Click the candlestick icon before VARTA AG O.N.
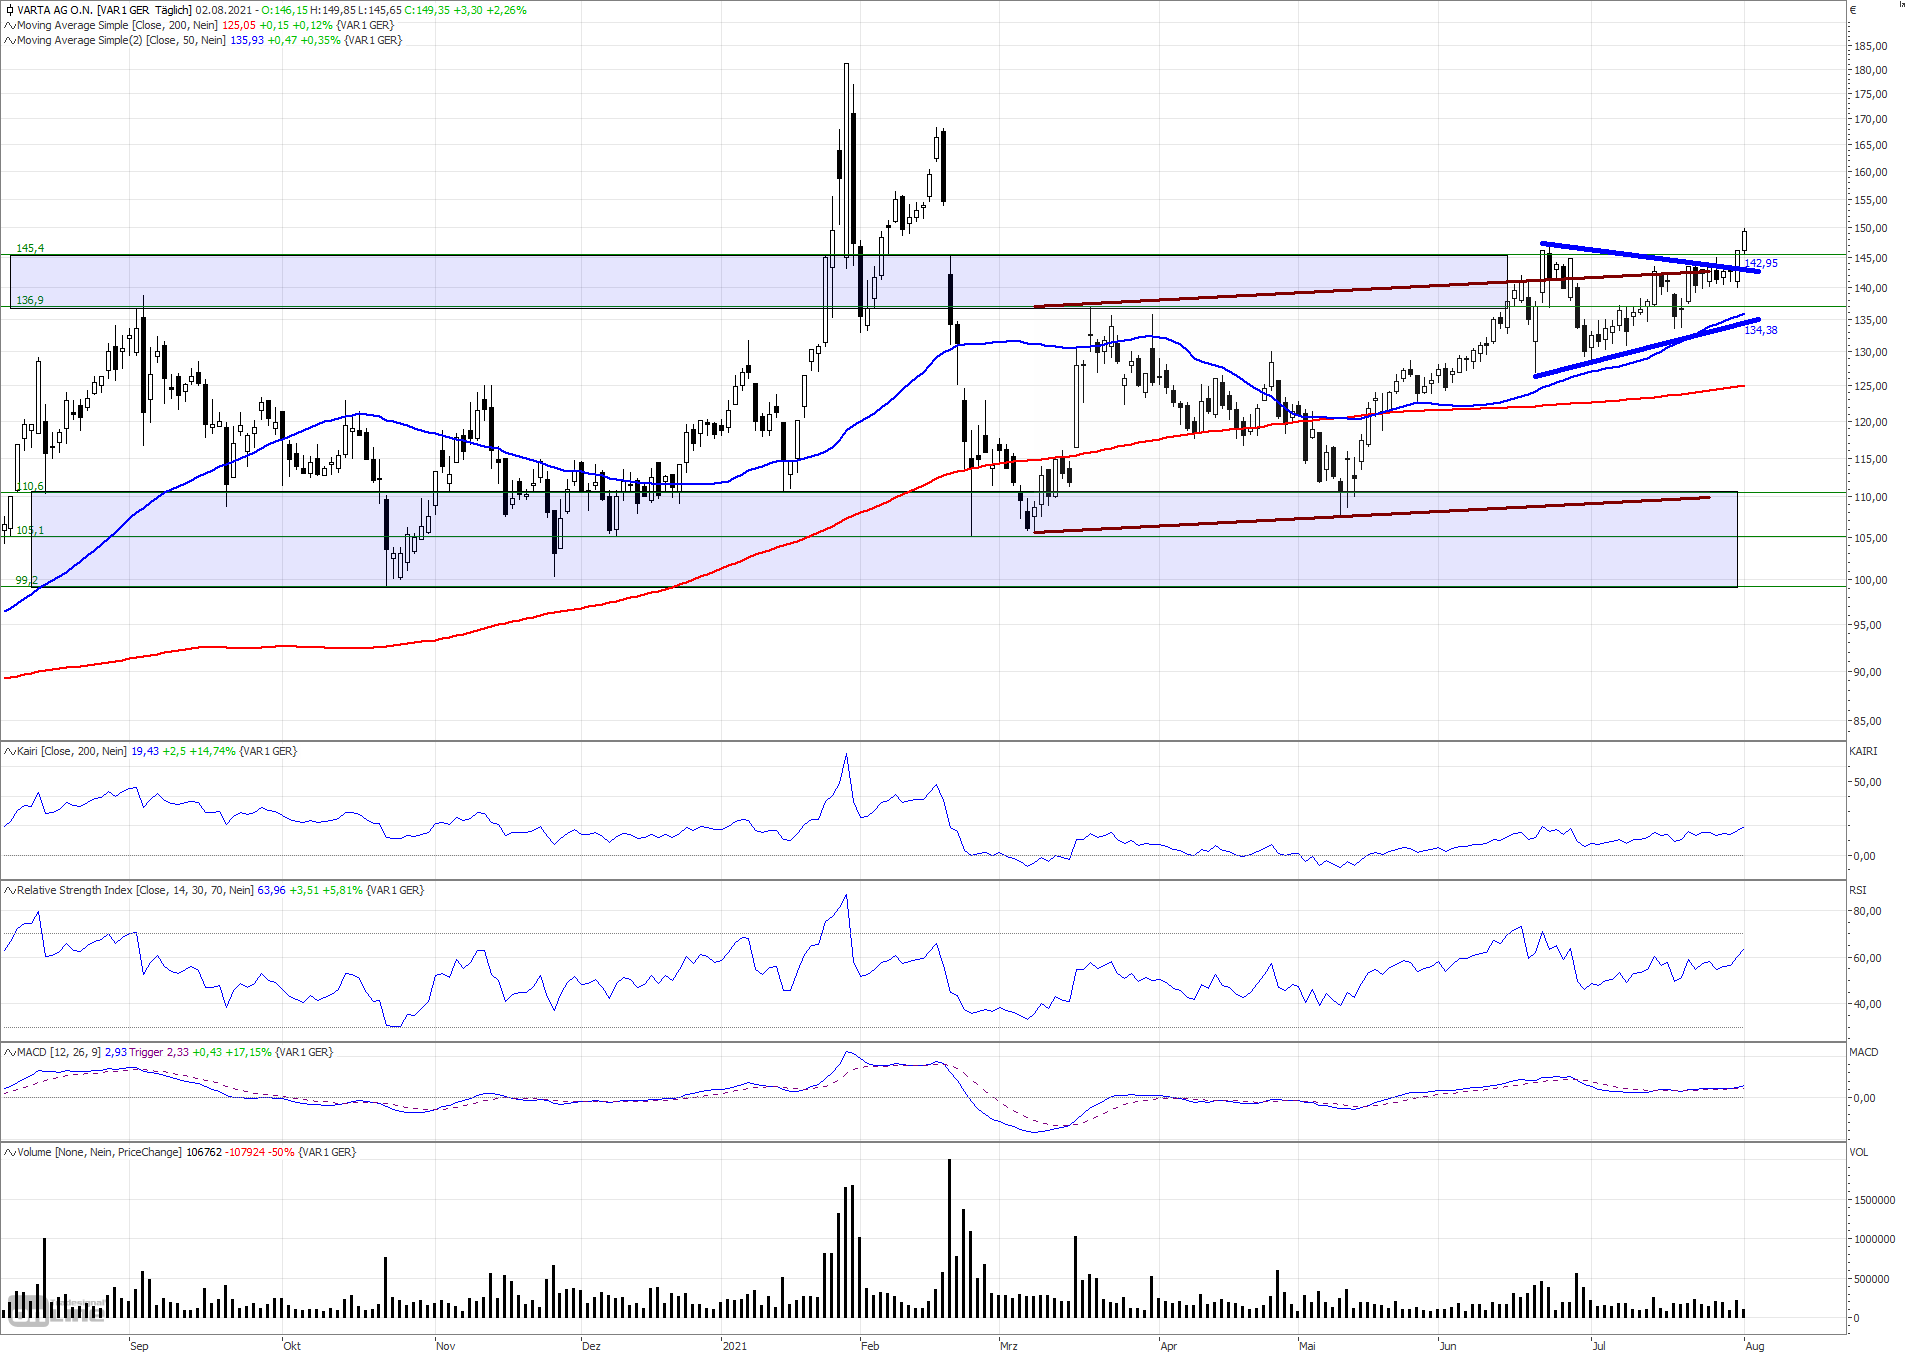The height and width of the screenshot is (1353, 1905). [9, 10]
